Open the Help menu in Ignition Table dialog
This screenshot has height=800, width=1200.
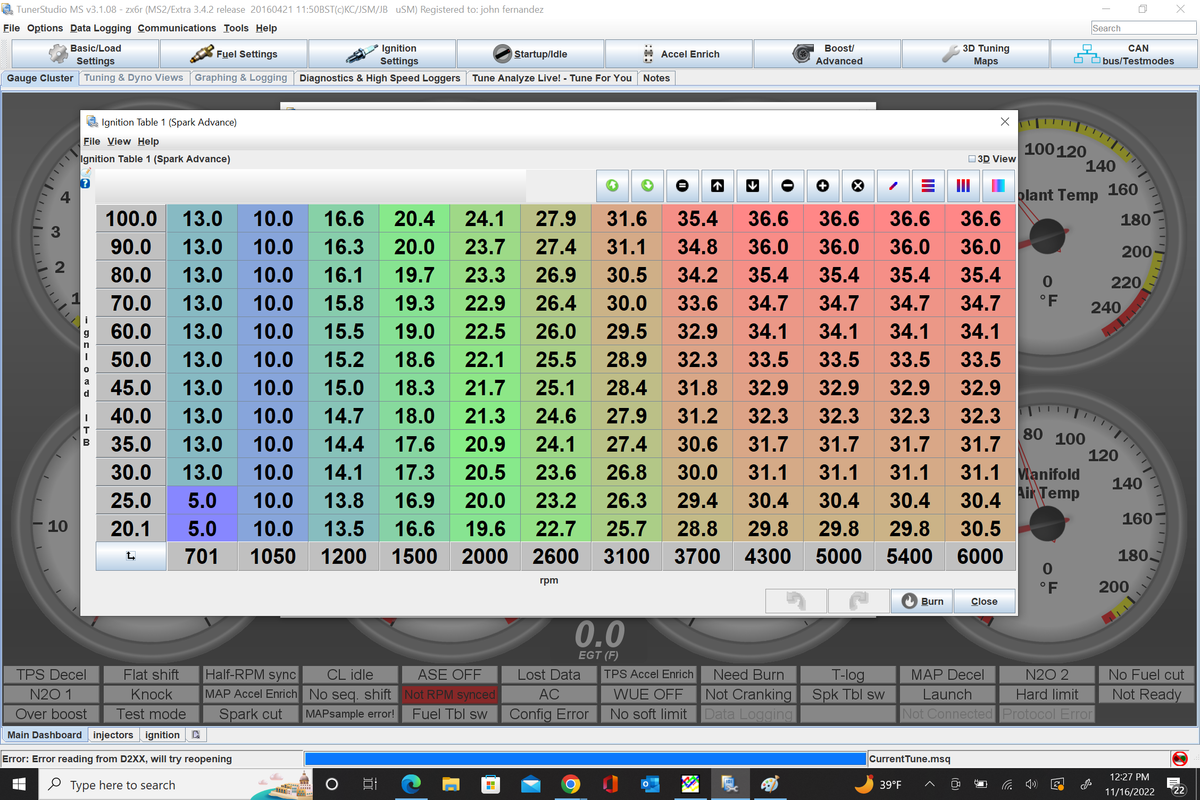click(x=148, y=142)
